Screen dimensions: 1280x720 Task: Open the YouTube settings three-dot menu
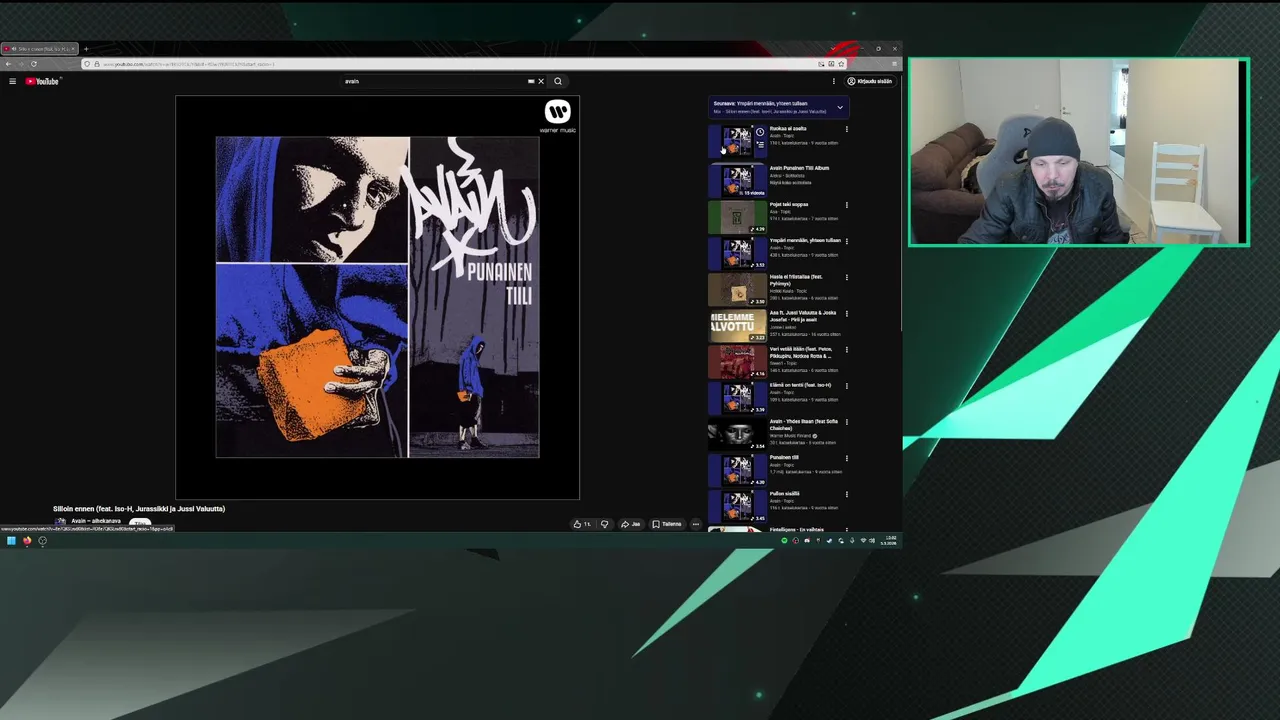pos(833,81)
